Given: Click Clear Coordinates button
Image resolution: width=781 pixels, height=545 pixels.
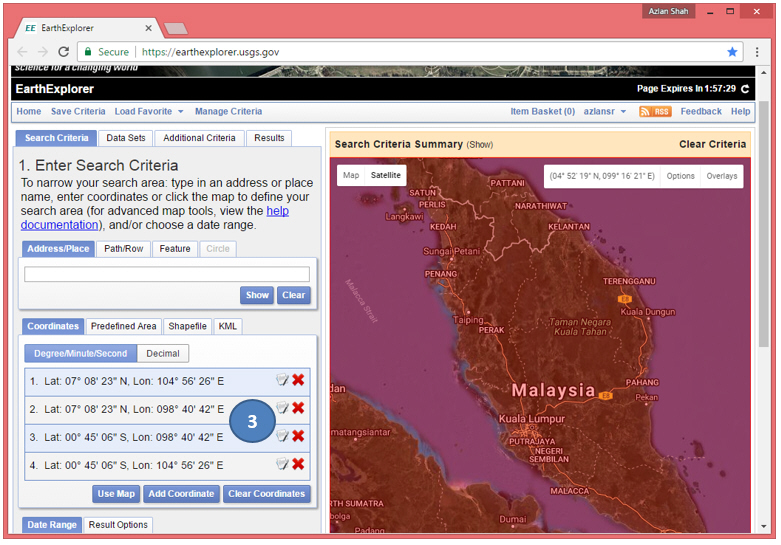Looking at the screenshot, I should [x=266, y=494].
